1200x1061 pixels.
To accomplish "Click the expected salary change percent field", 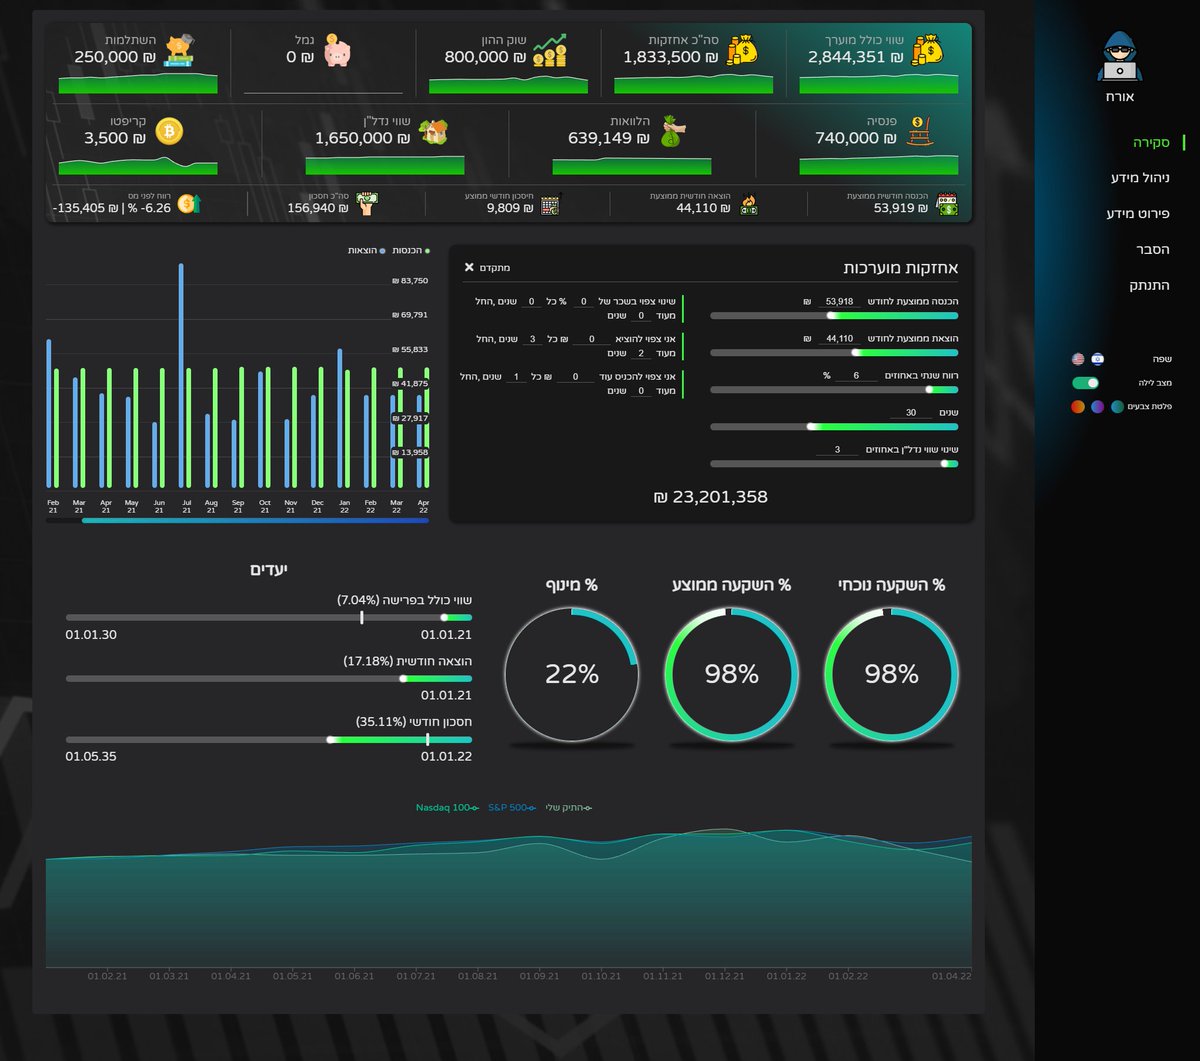I will click(583, 301).
